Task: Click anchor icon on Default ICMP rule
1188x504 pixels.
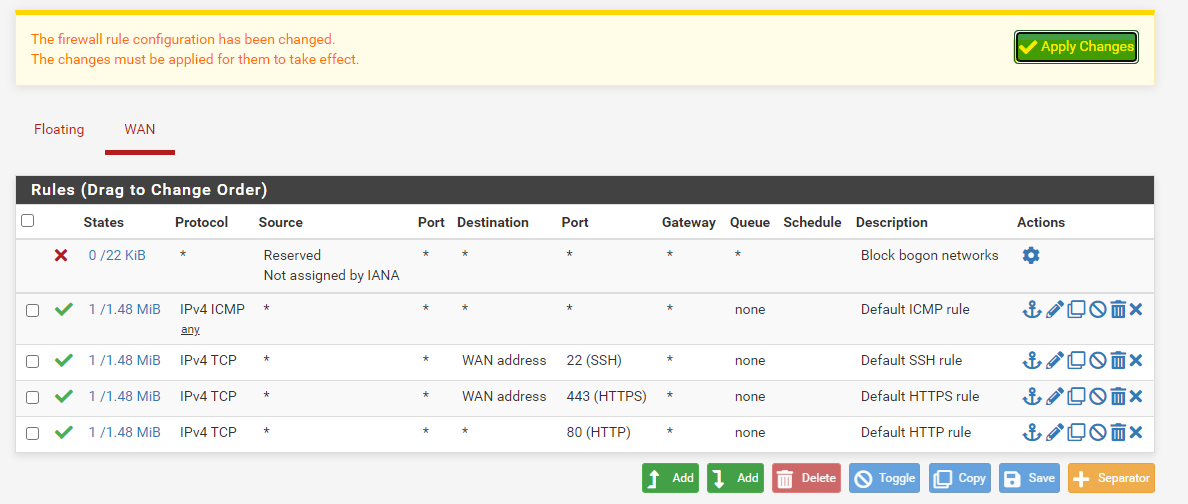Action: (1031, 310)
